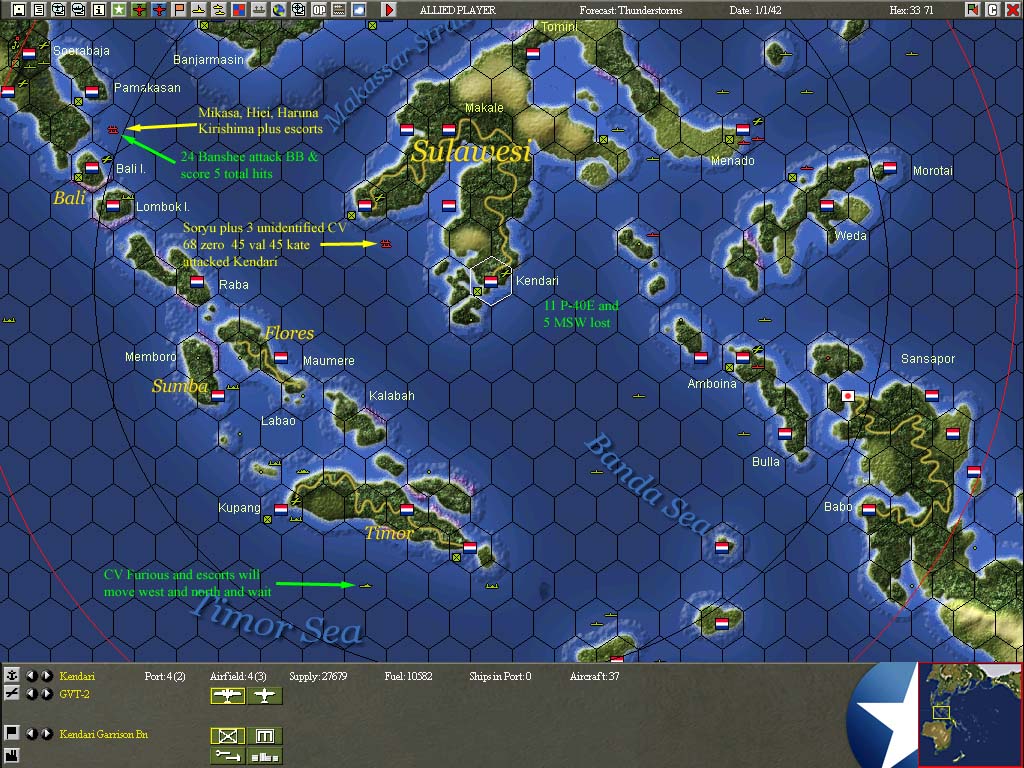Click the 'Date: 1/1/42' status text

tap(756, 10)
